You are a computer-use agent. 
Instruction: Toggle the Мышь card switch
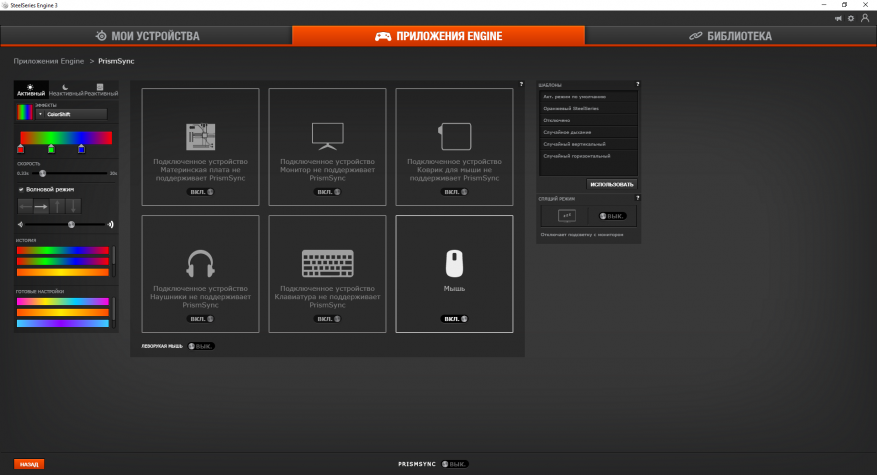[454, 319]
